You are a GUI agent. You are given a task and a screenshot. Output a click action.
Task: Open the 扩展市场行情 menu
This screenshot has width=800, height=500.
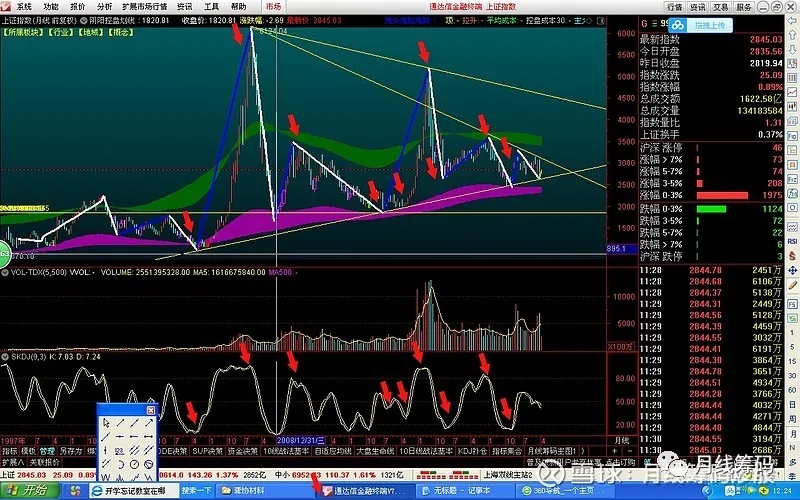144,6
